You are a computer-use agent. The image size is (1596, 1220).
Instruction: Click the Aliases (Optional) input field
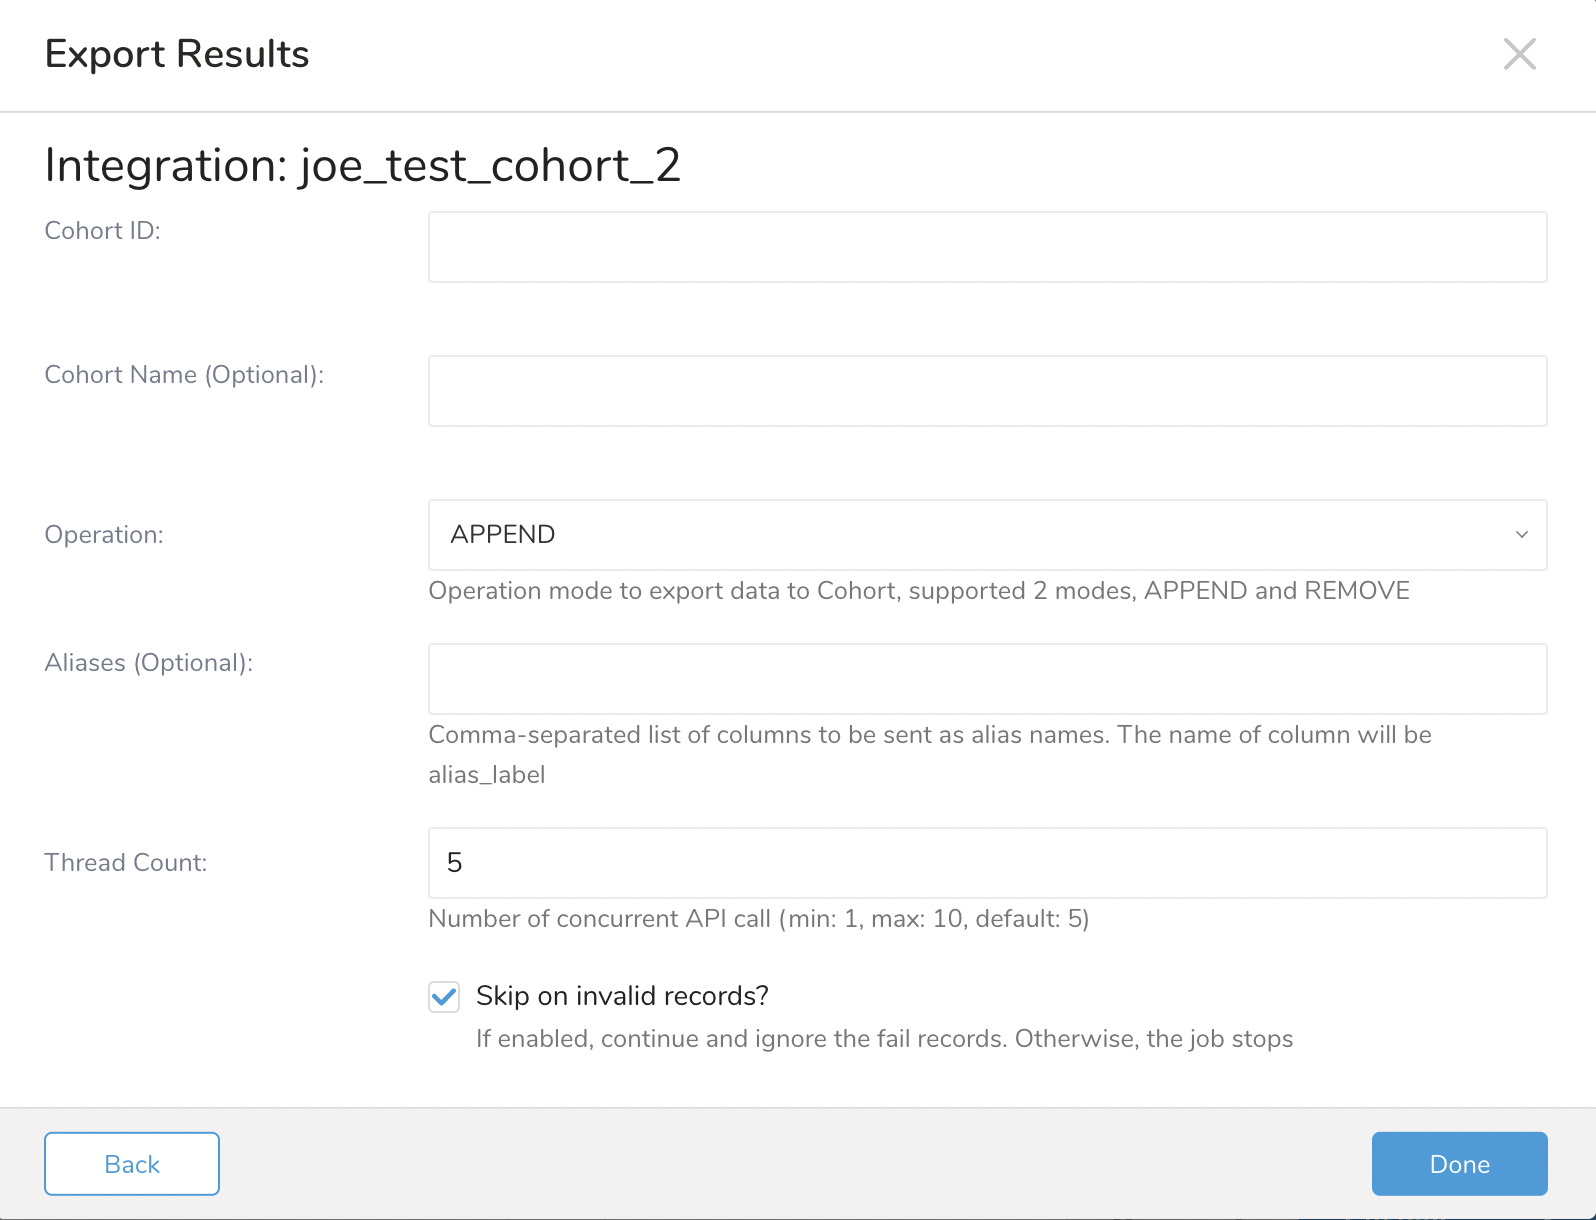click(x=987, y=679)
